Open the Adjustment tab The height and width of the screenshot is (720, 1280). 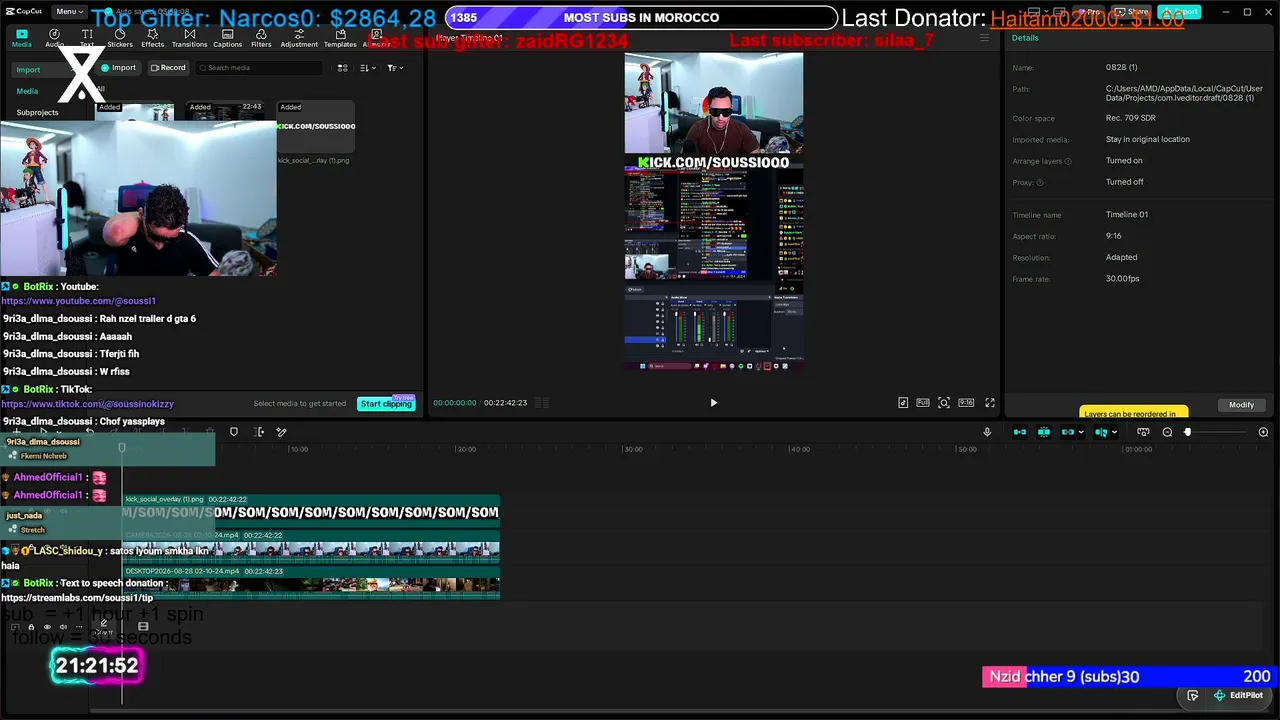coord(299,38)
